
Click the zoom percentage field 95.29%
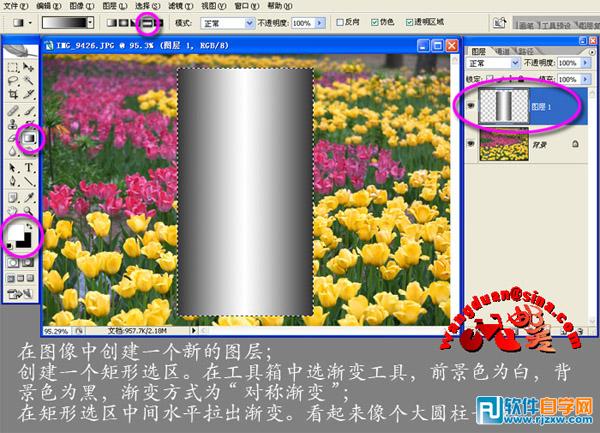[56, 331]
